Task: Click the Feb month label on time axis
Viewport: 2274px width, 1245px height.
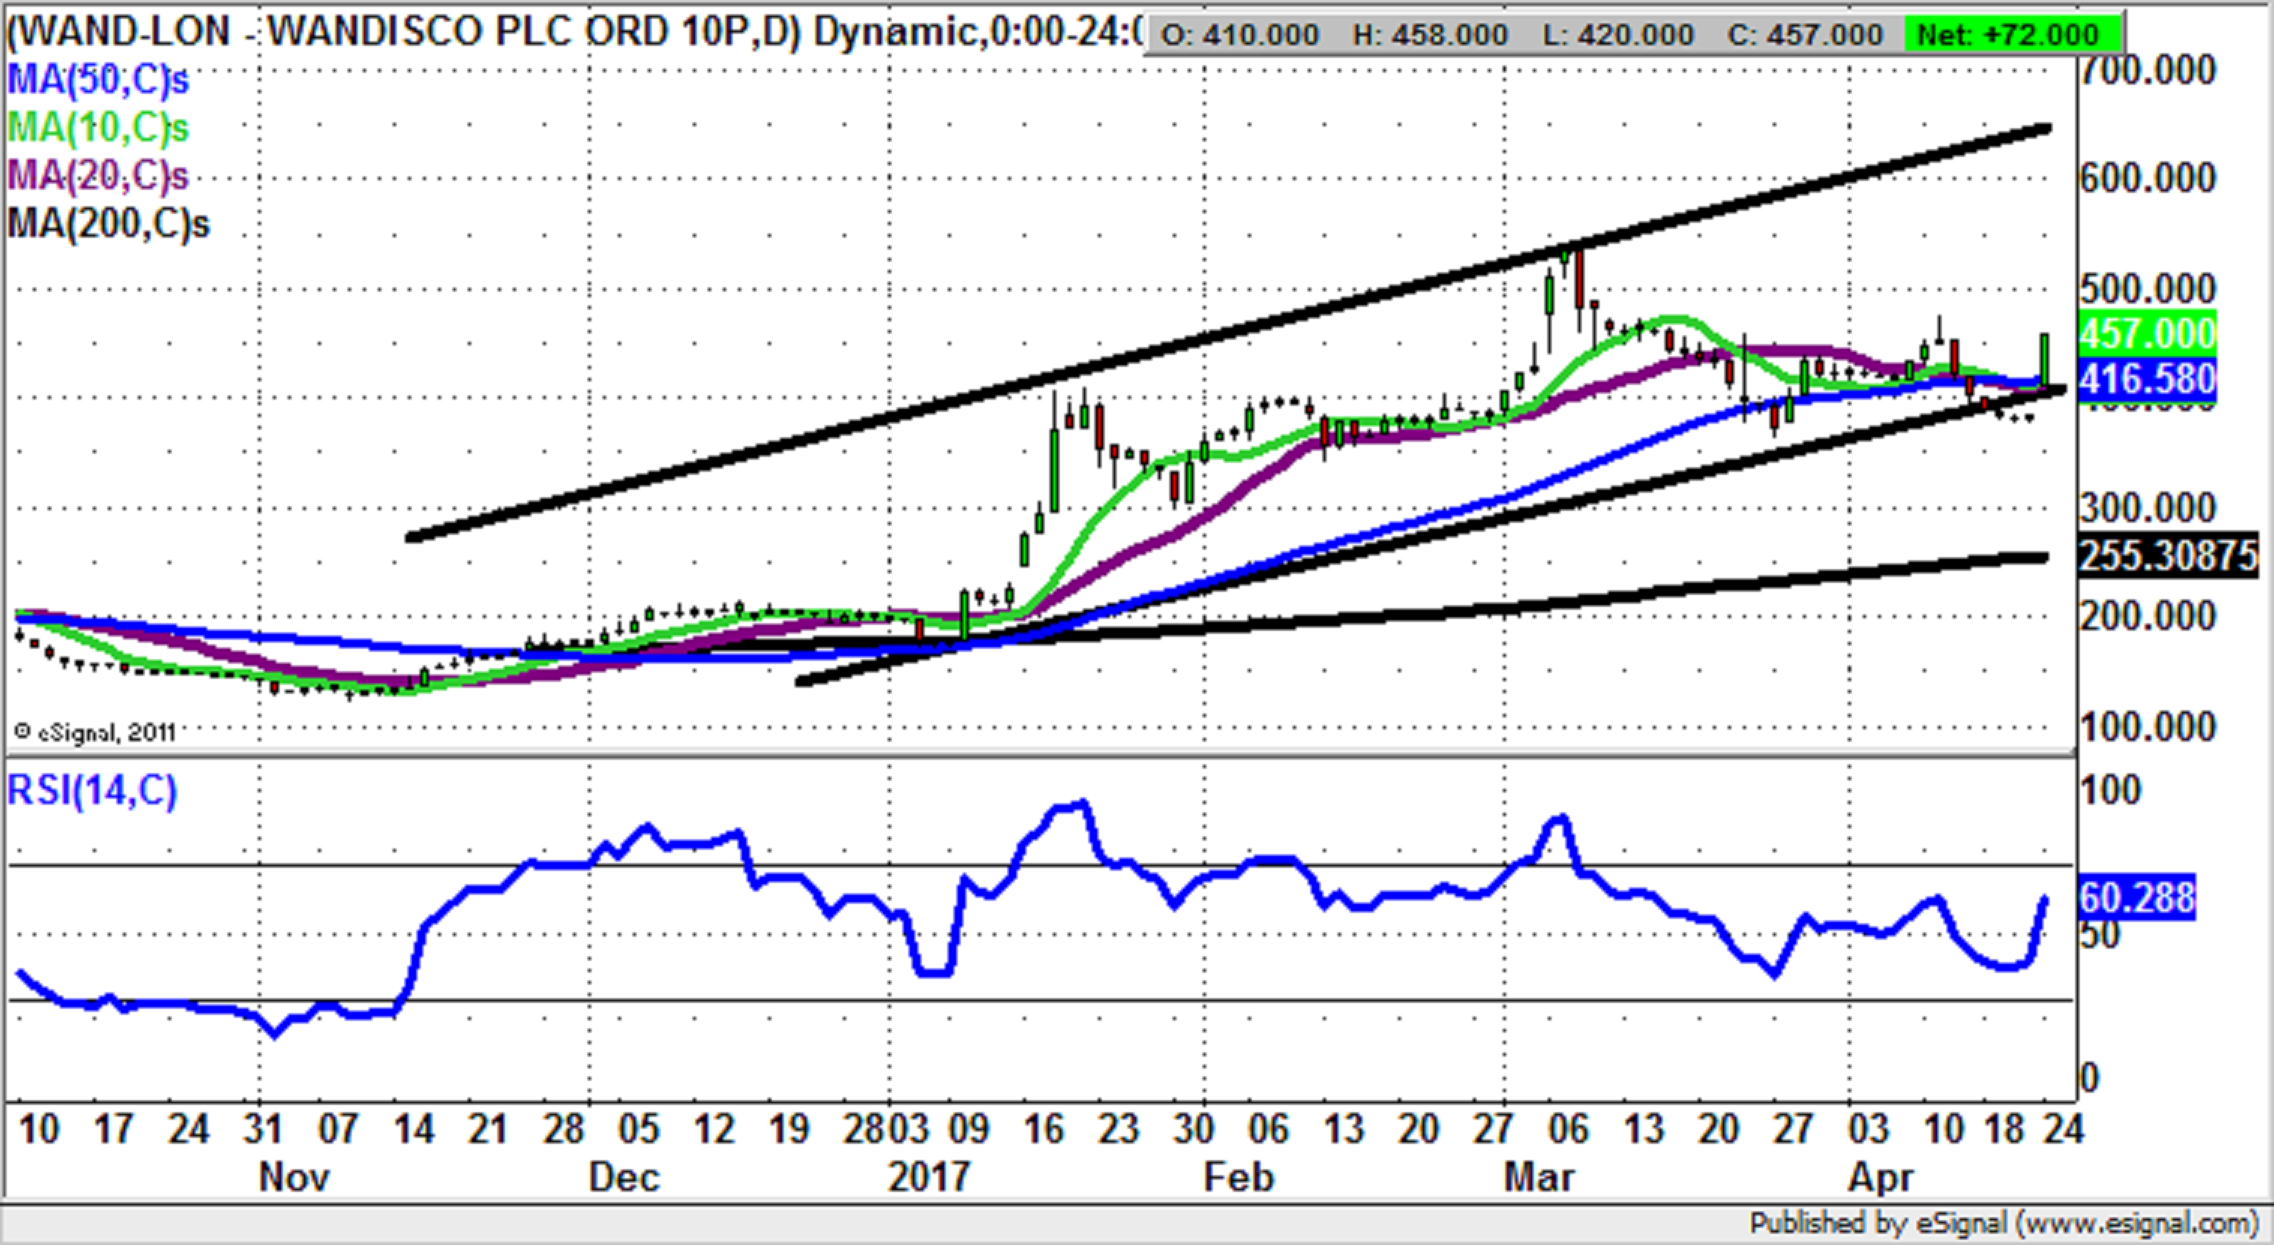Action: [1238, 1177]
